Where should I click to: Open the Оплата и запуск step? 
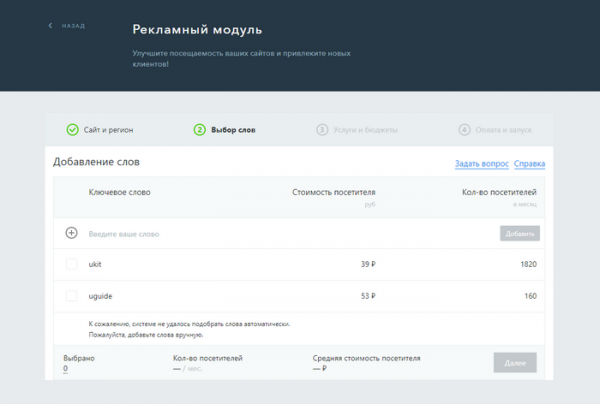click(x=504, y=130)
